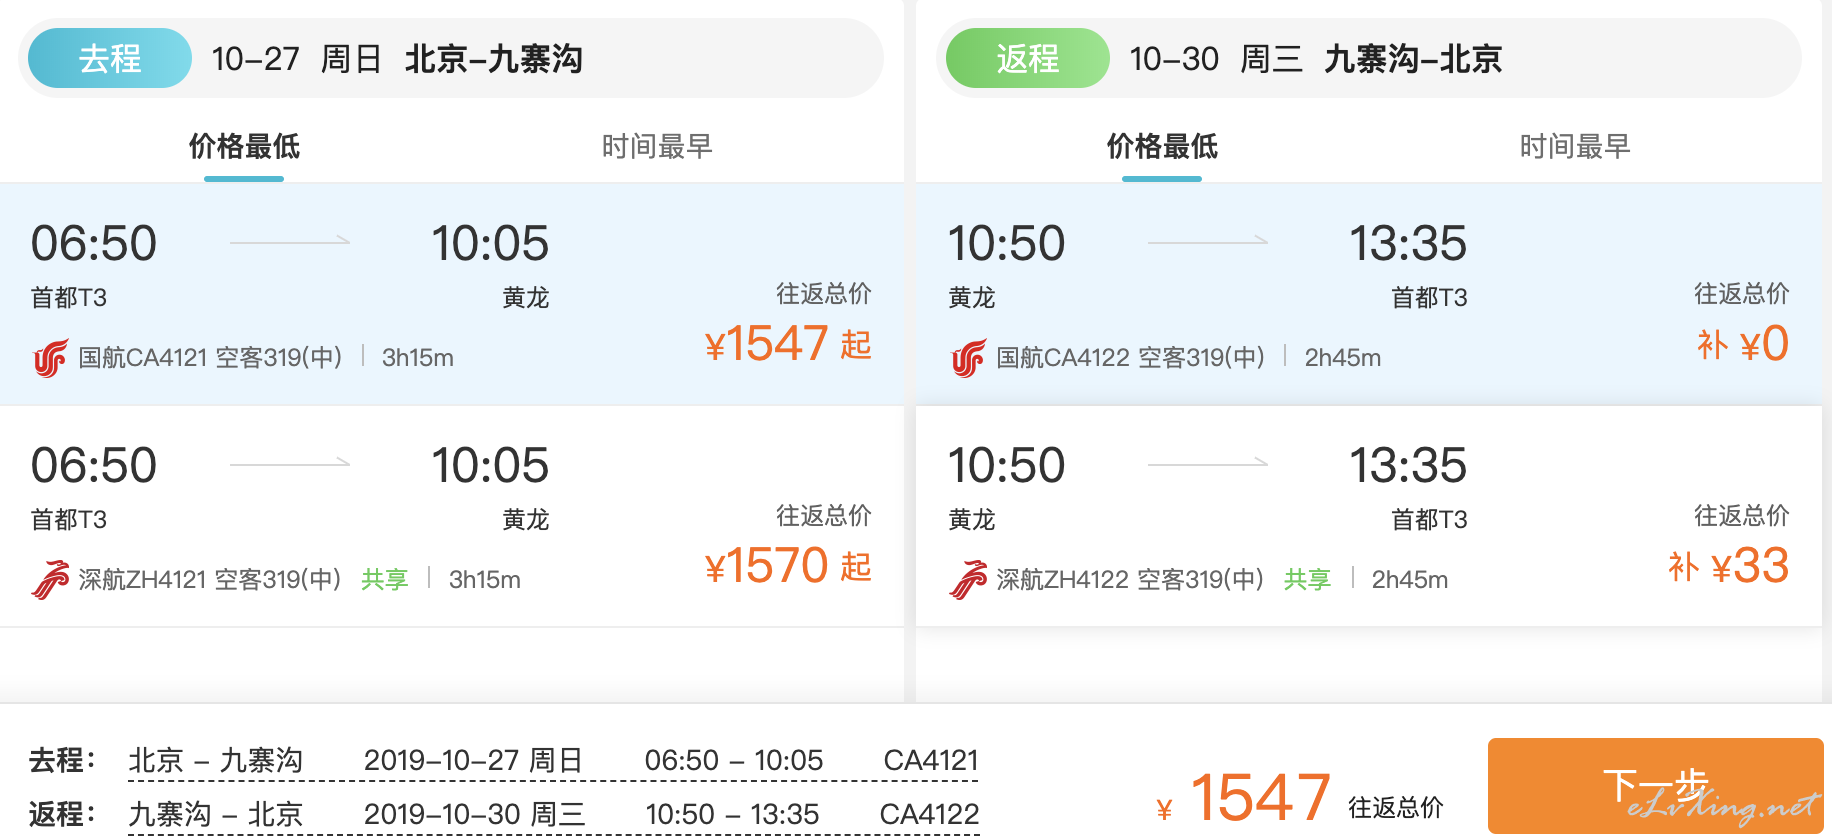
Task: Click the 共享 codeshare tag on ZH4122
Action: coord(1308,580)
